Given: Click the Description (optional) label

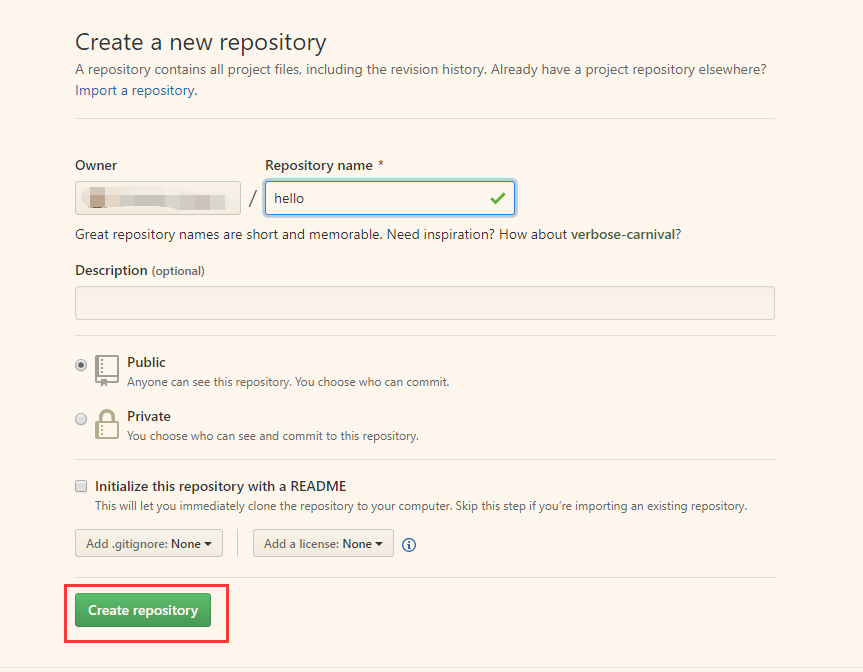Looking at the screenshot, I should click(x=140, y=271).
